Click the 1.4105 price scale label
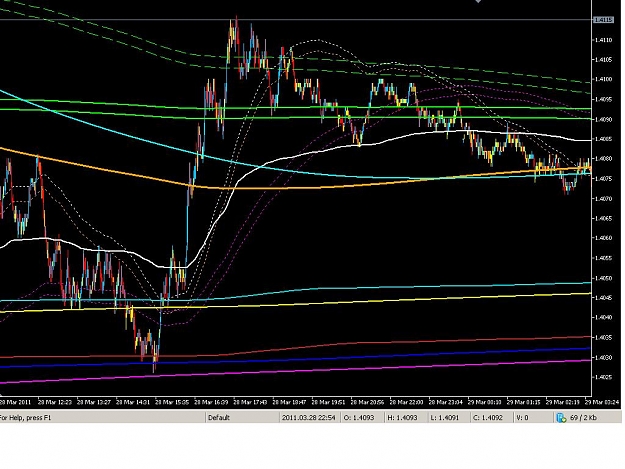The width and height of the screenshot is (625, 469). point(603,60)
